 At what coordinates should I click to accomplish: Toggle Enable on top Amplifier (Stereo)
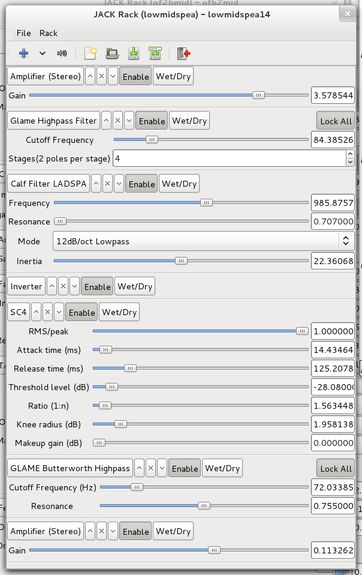(x=136, y=76)
